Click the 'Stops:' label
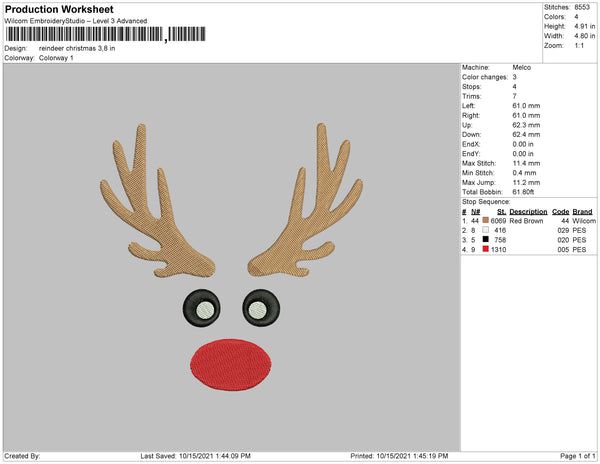The image size is (600, 464). click(471, 86)
